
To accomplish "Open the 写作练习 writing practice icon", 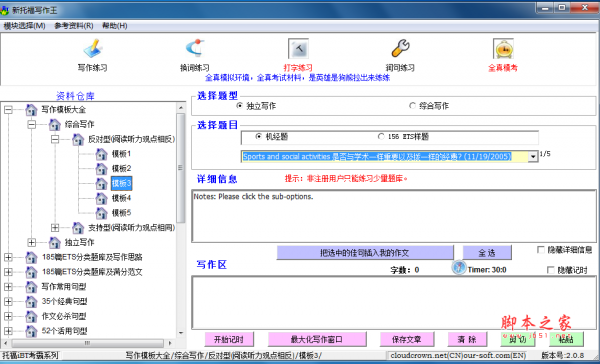I will (x=93, y=48).
